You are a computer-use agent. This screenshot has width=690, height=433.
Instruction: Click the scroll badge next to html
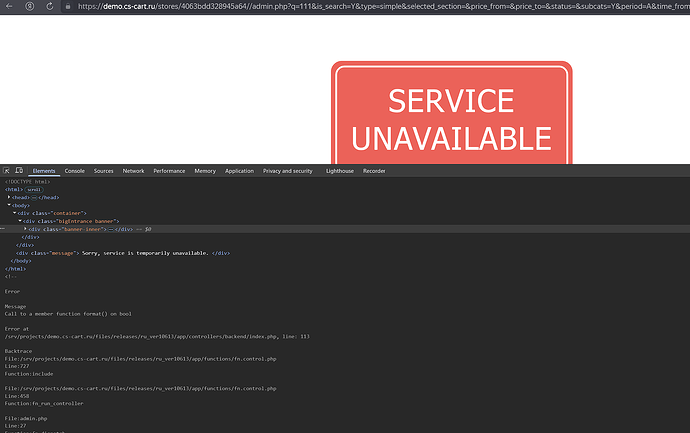point(34,190)
